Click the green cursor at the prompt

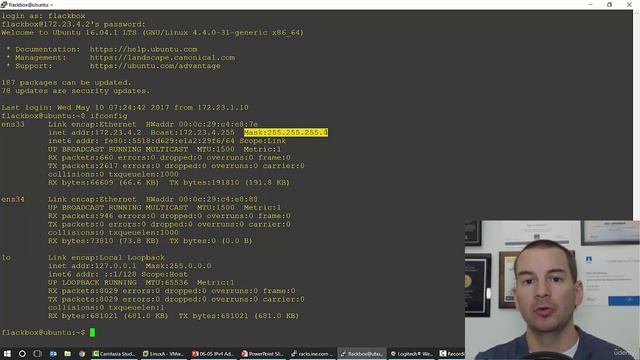92,332
